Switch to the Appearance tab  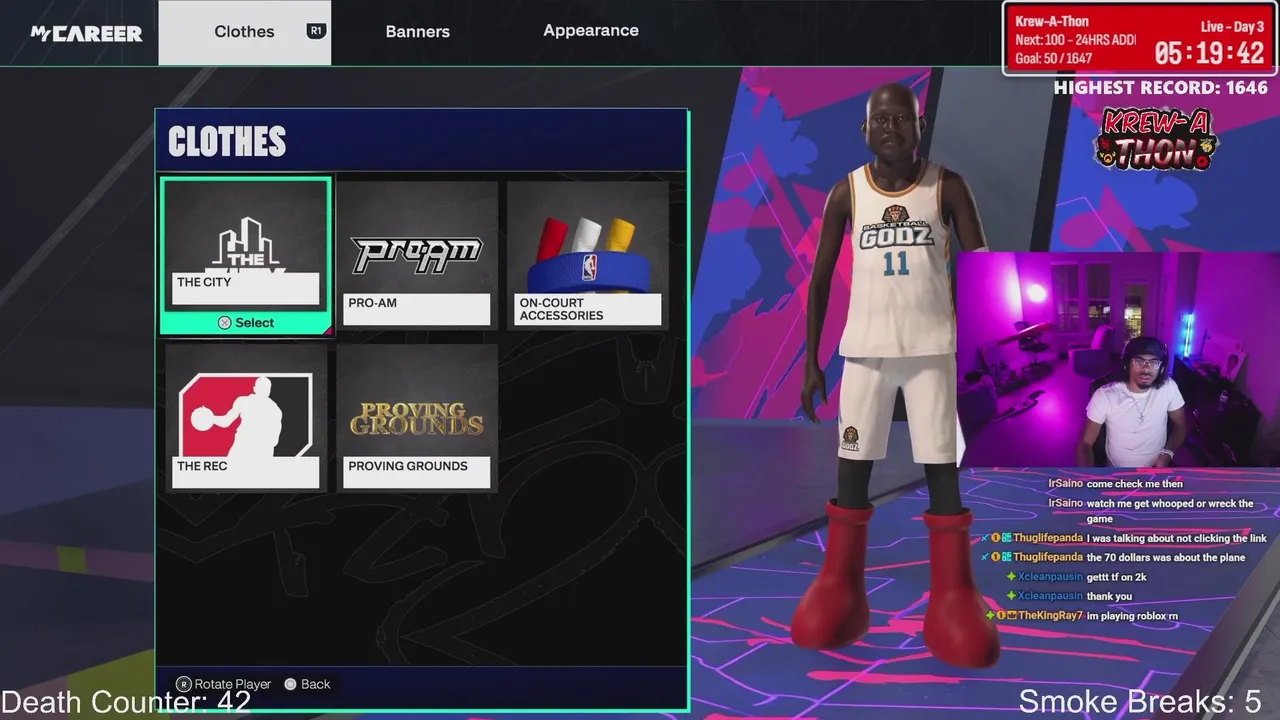[591, 30]
